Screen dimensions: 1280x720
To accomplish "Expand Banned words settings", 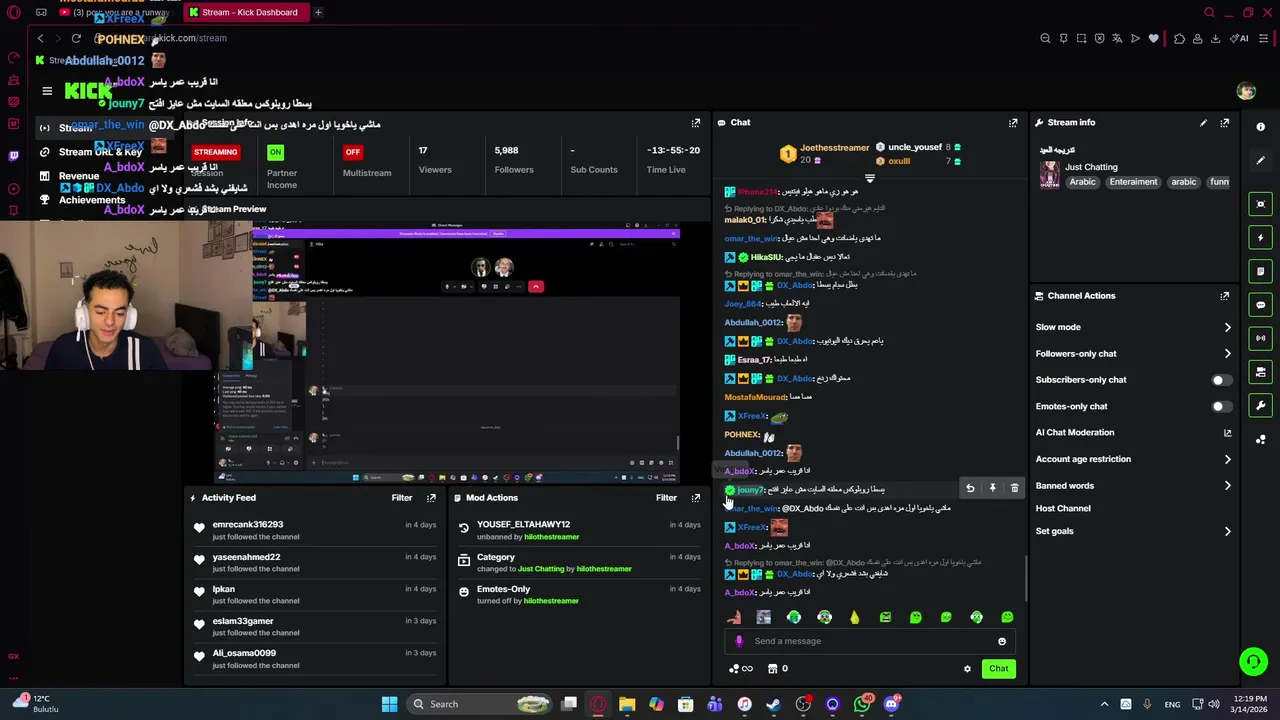I will click(1228, 486).
